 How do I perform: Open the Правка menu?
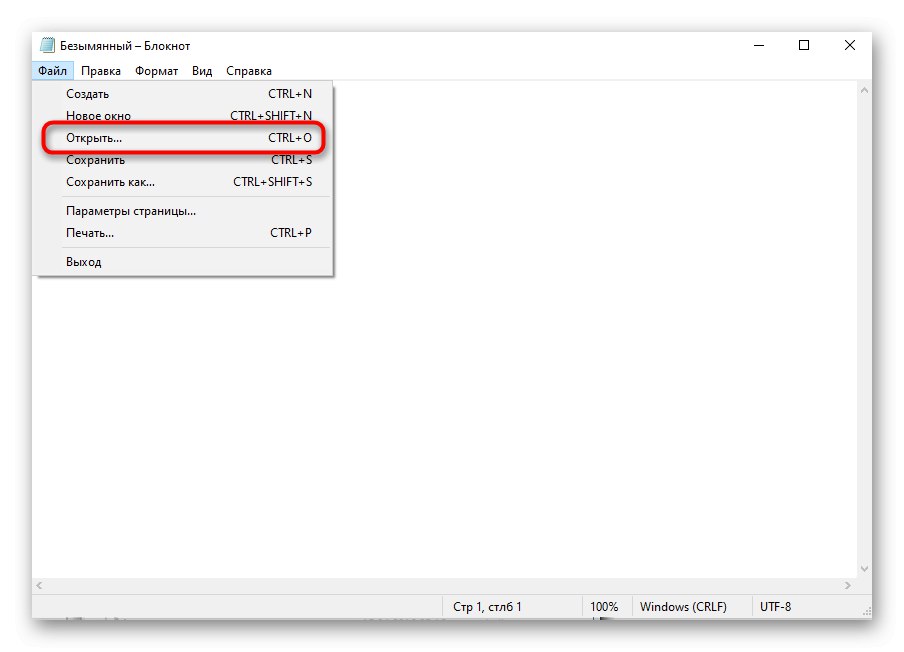(x=101, y=70)
